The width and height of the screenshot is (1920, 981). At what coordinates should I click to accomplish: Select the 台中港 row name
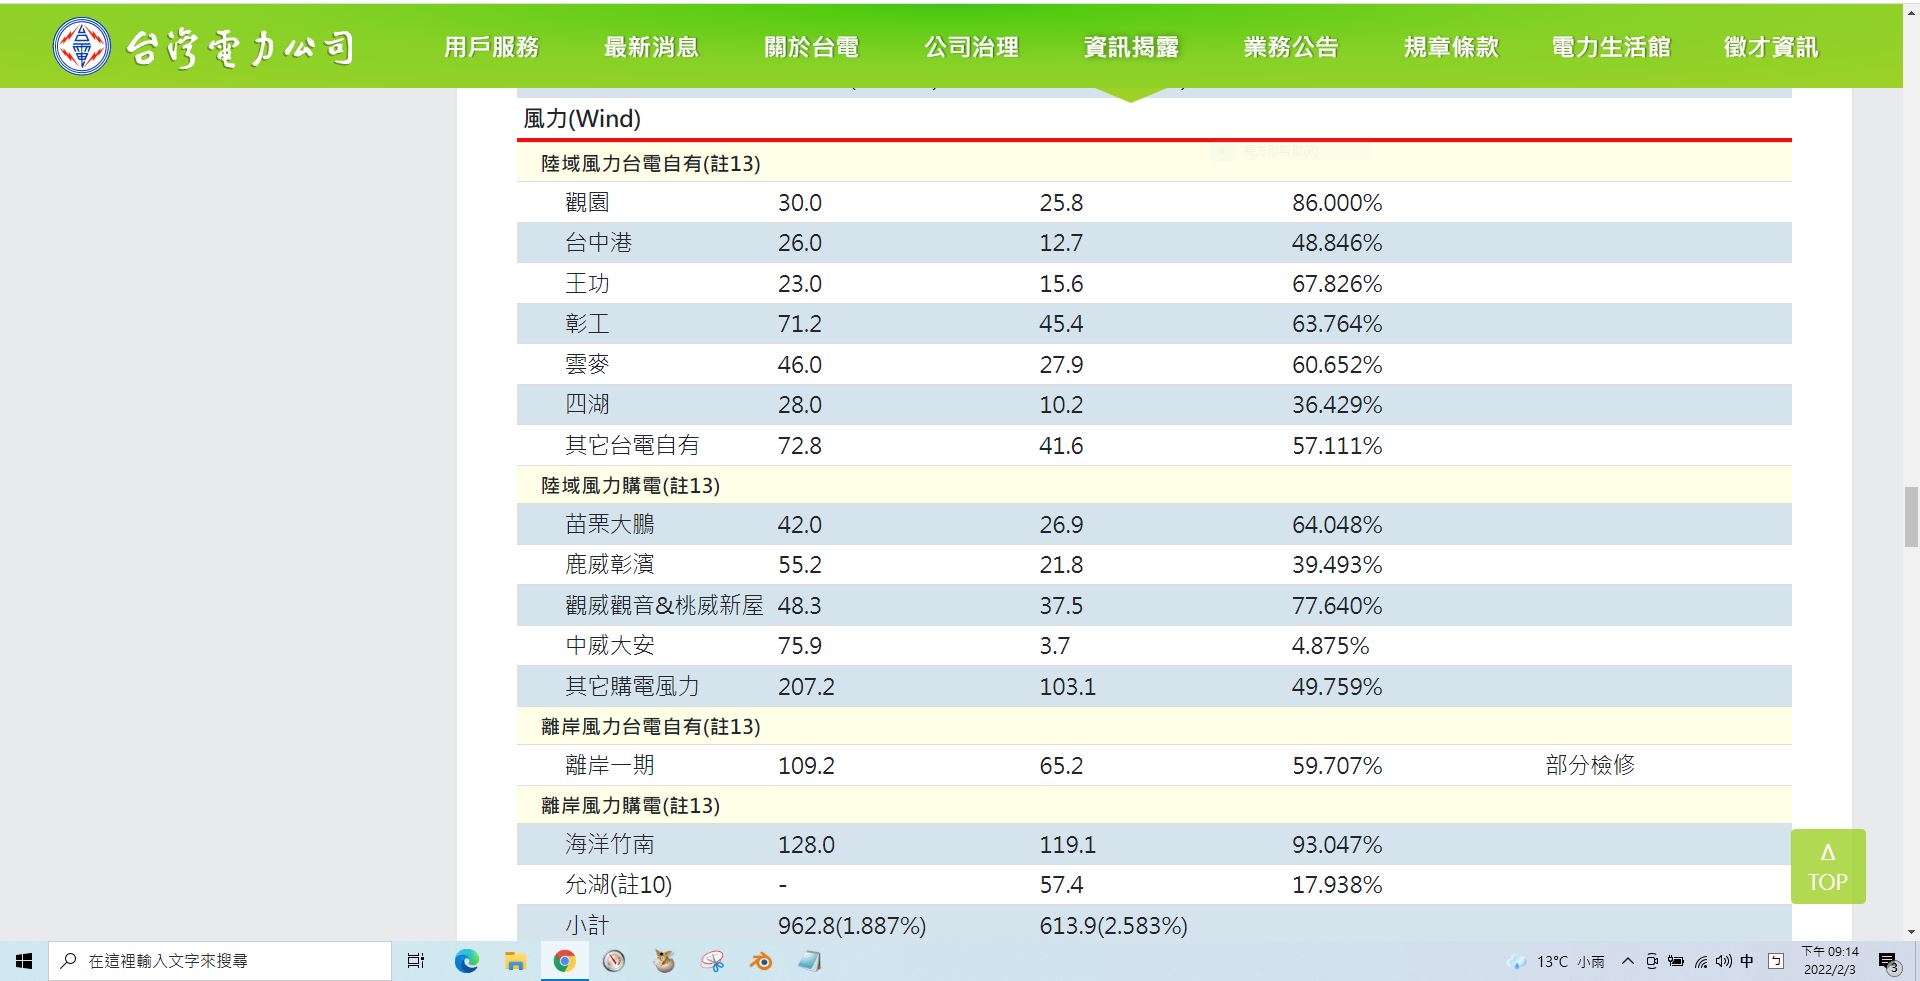click(x=599, y=243)
